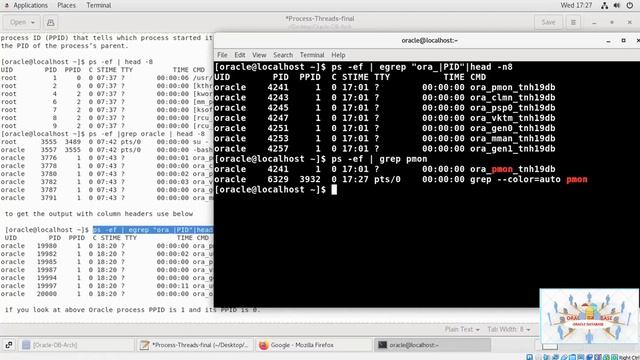Open the Terminal menu in top bar
640x360 pixels.
click(x=98, y=5)
